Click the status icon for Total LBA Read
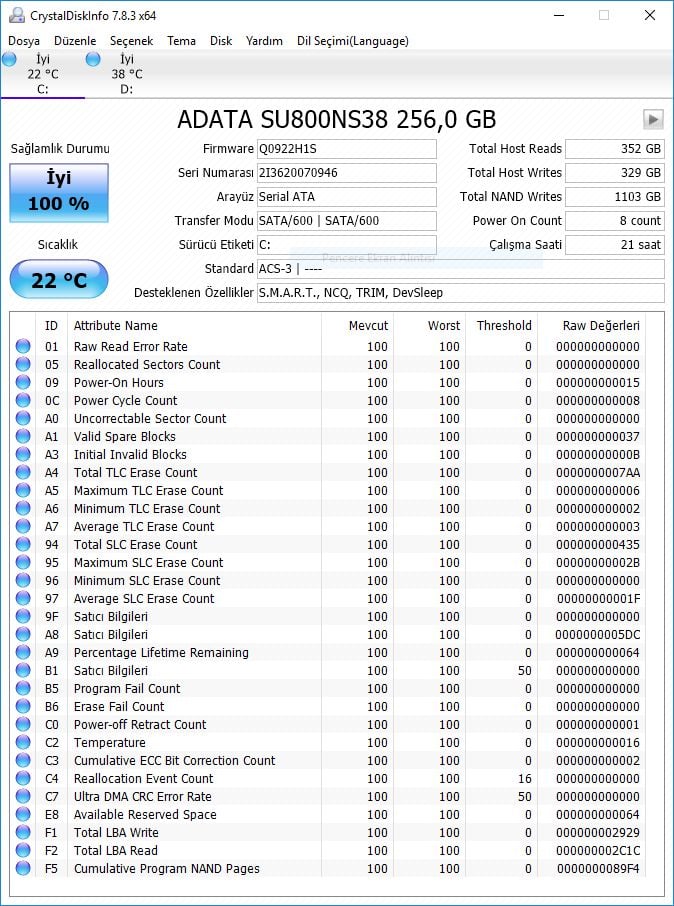 pyautogui.click(x=23, y=850)
